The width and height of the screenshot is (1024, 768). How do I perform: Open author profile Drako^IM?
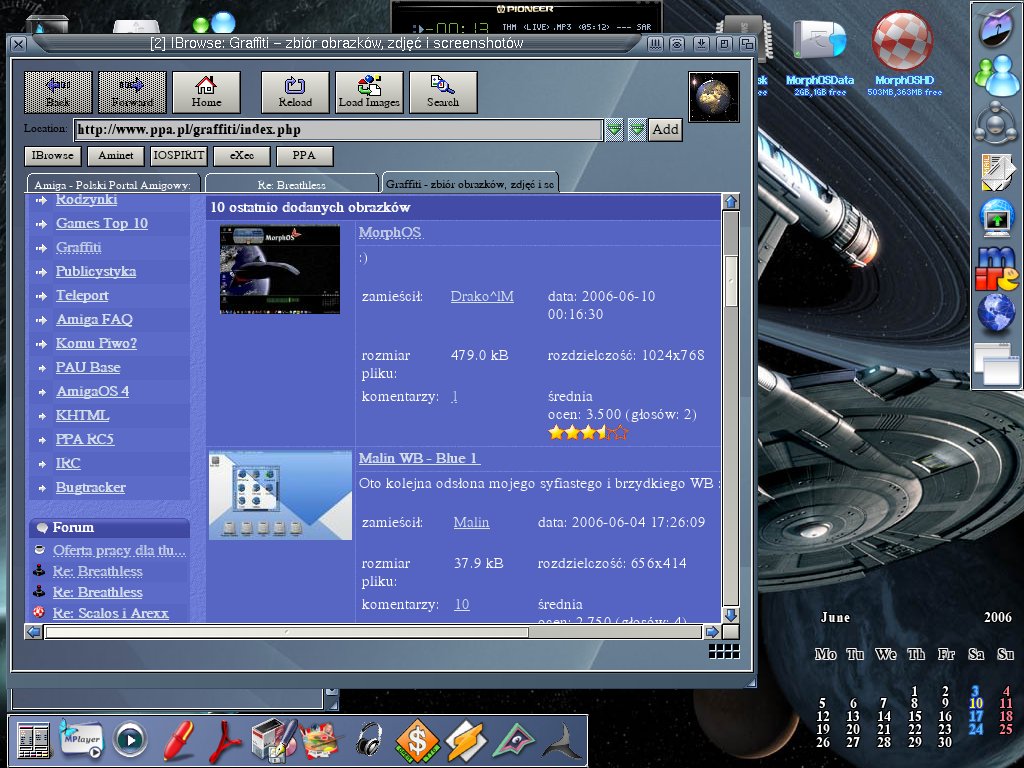[482, 296]
